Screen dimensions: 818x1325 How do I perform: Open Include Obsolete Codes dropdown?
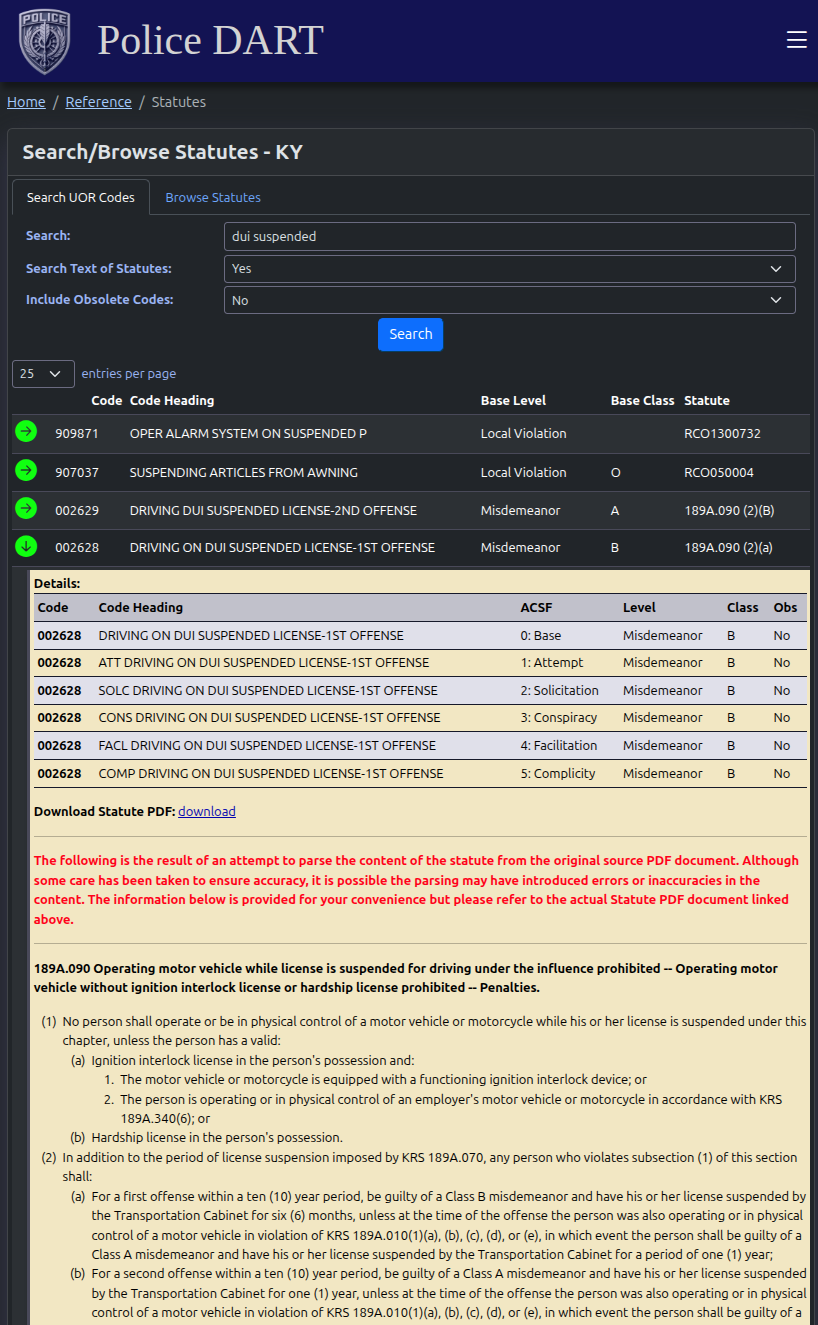[x=509, y=300]
